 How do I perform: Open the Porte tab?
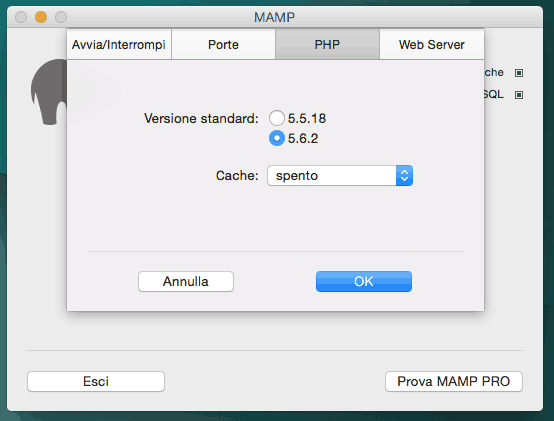[223, 45]
